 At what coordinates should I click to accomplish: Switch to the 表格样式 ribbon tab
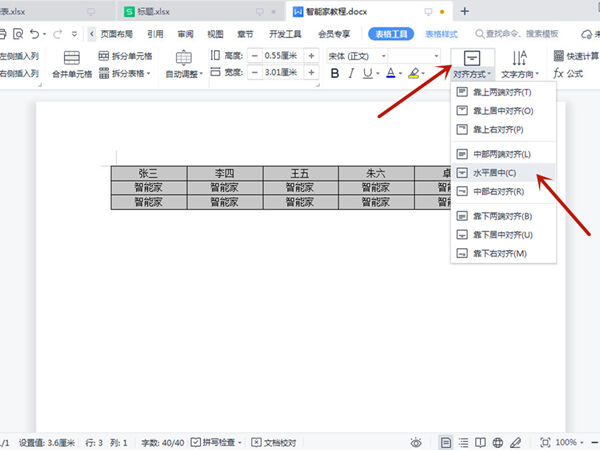443,33
